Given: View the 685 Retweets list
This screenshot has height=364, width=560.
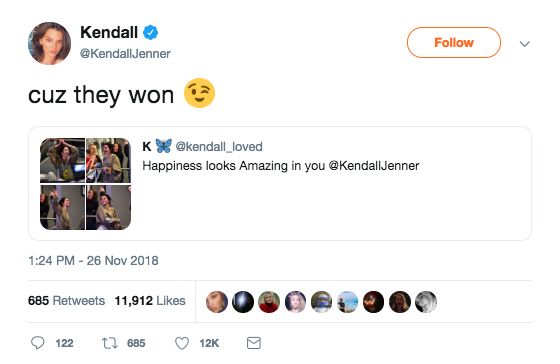Looking at the screenshot, I should pos(66,300).
